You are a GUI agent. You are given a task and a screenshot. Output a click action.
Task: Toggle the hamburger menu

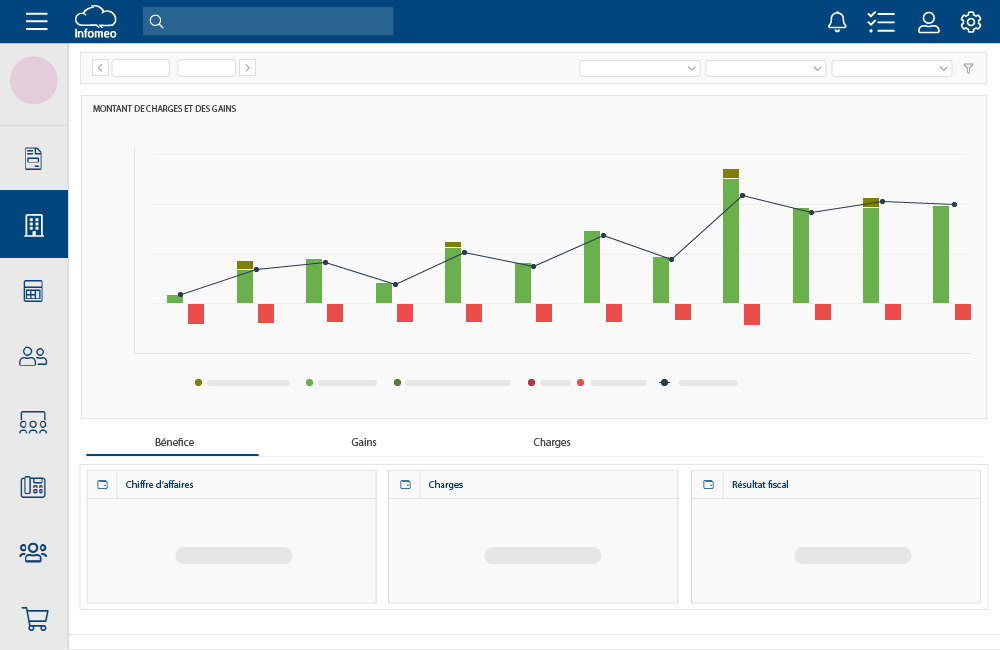coord(37,21)
